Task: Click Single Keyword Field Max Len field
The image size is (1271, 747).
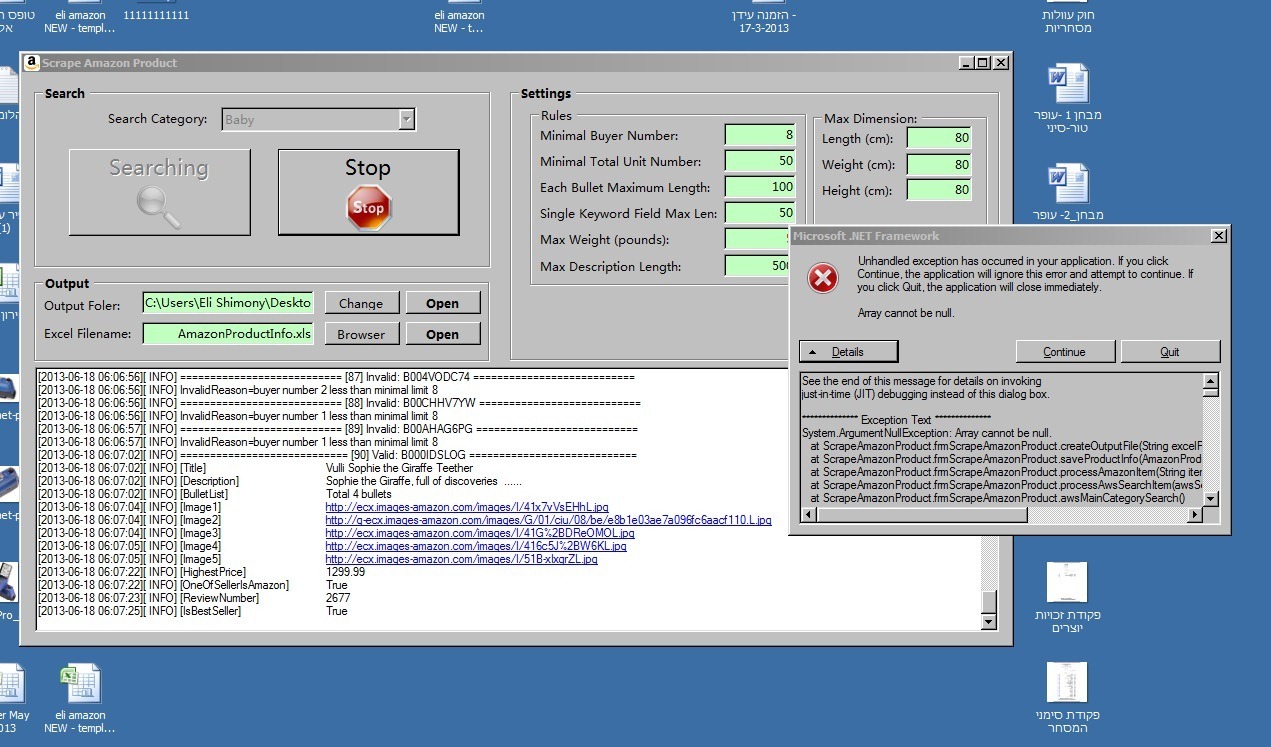Action: [760, 213]
